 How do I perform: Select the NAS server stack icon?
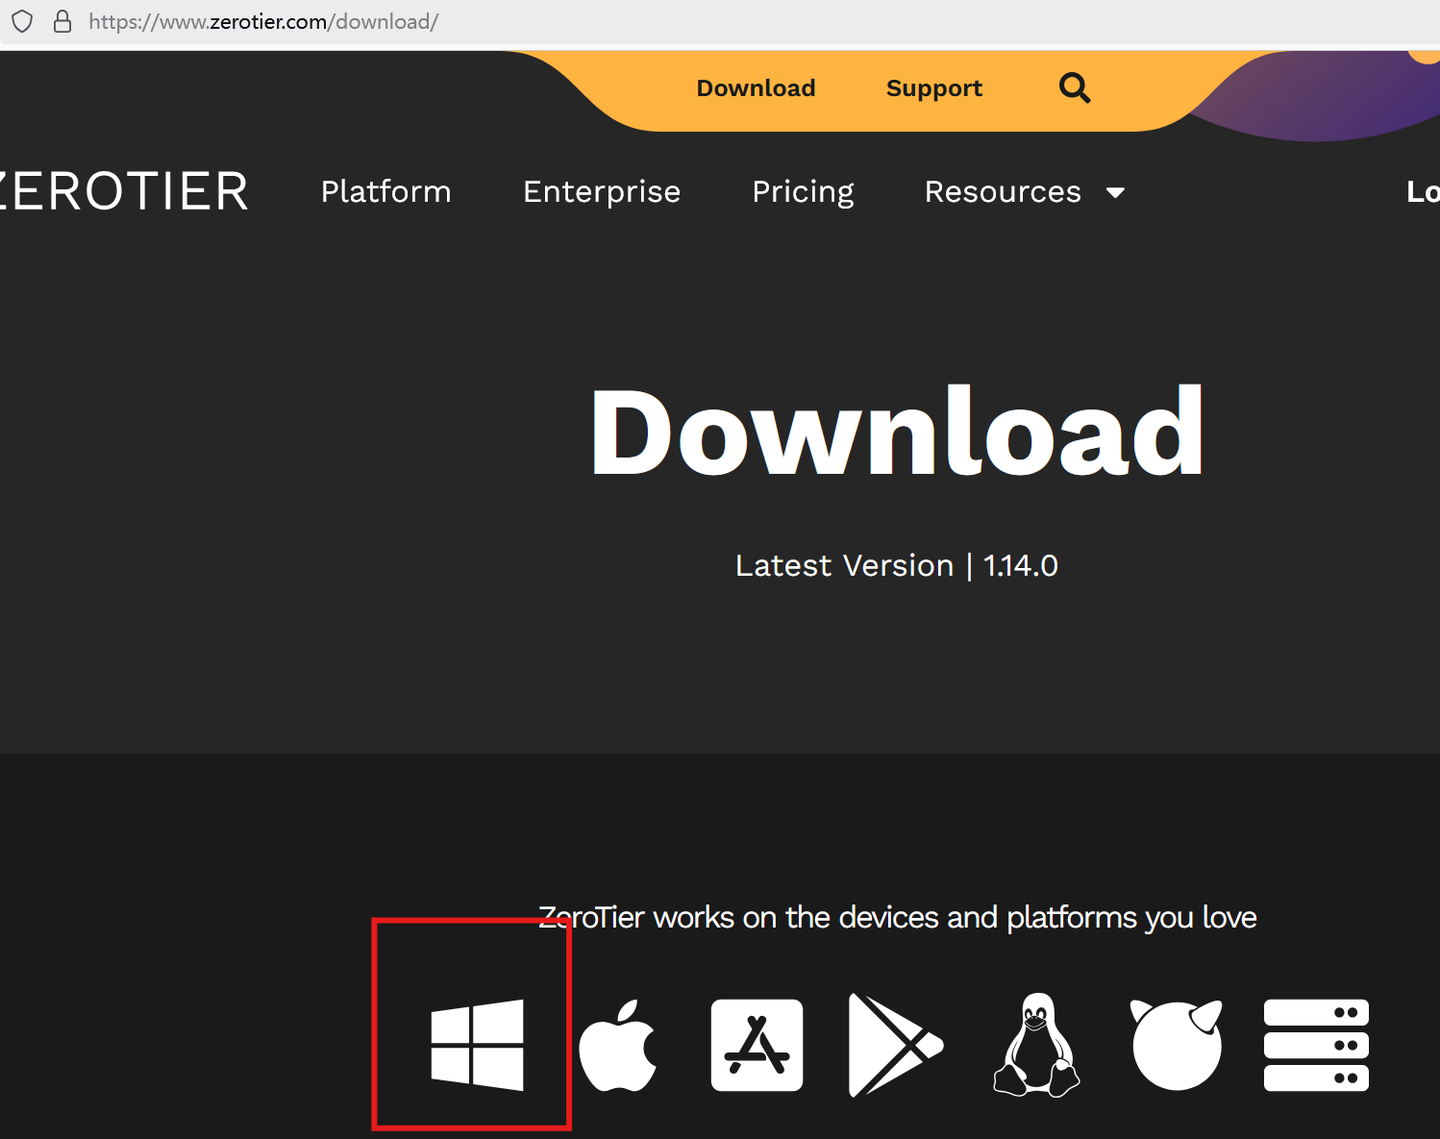(1316, 1044)
